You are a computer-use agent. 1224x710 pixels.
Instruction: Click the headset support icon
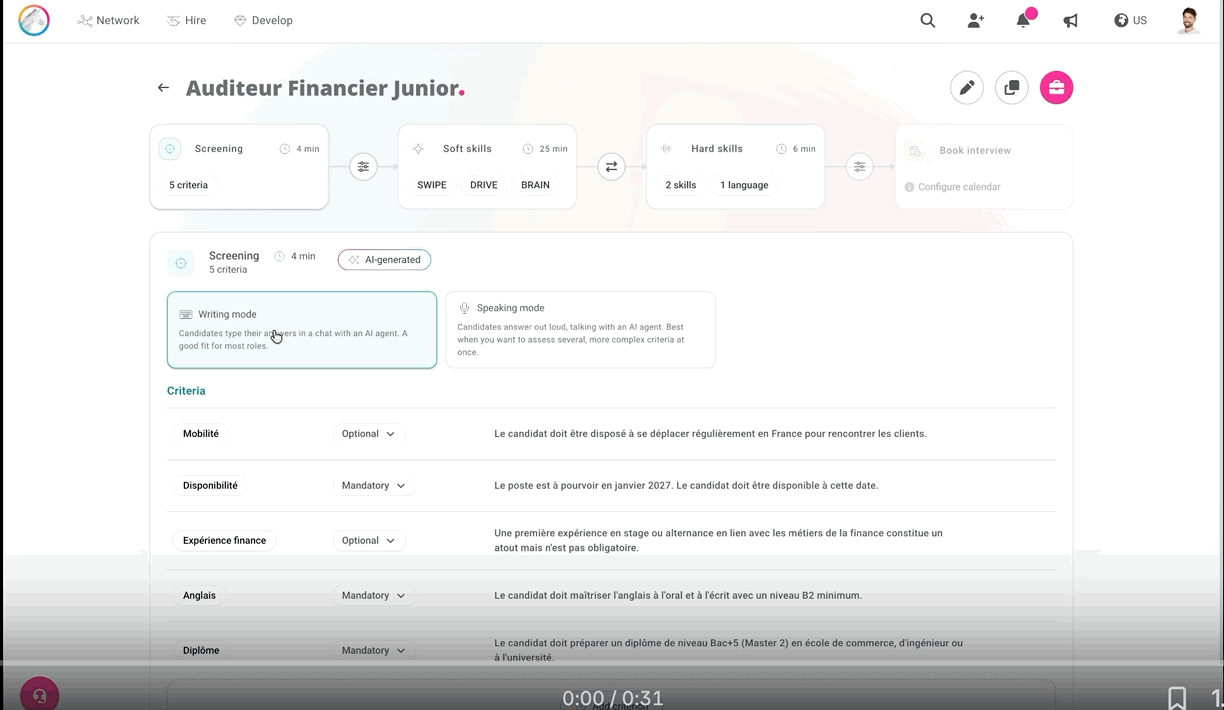(x=40, y=695)
